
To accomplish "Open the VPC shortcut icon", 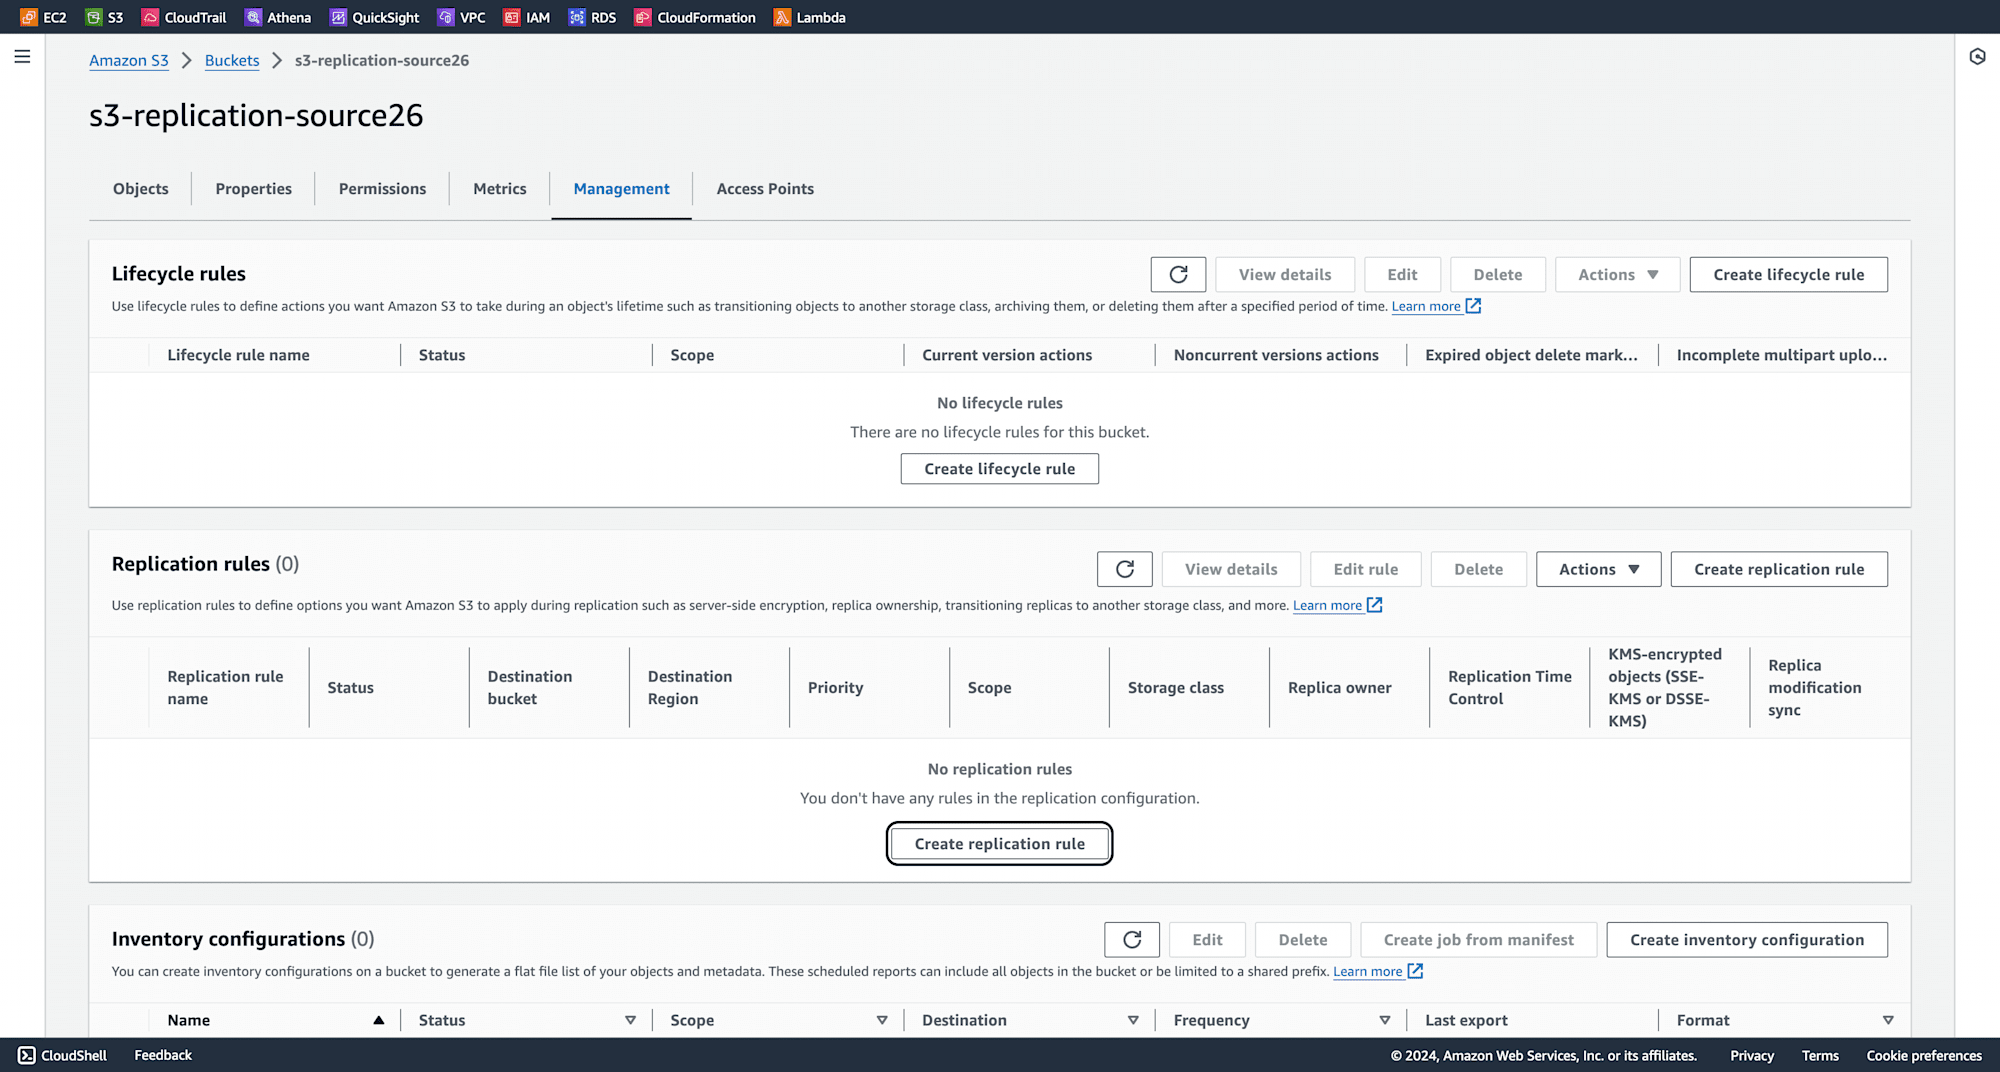I will tap(446, 17).
